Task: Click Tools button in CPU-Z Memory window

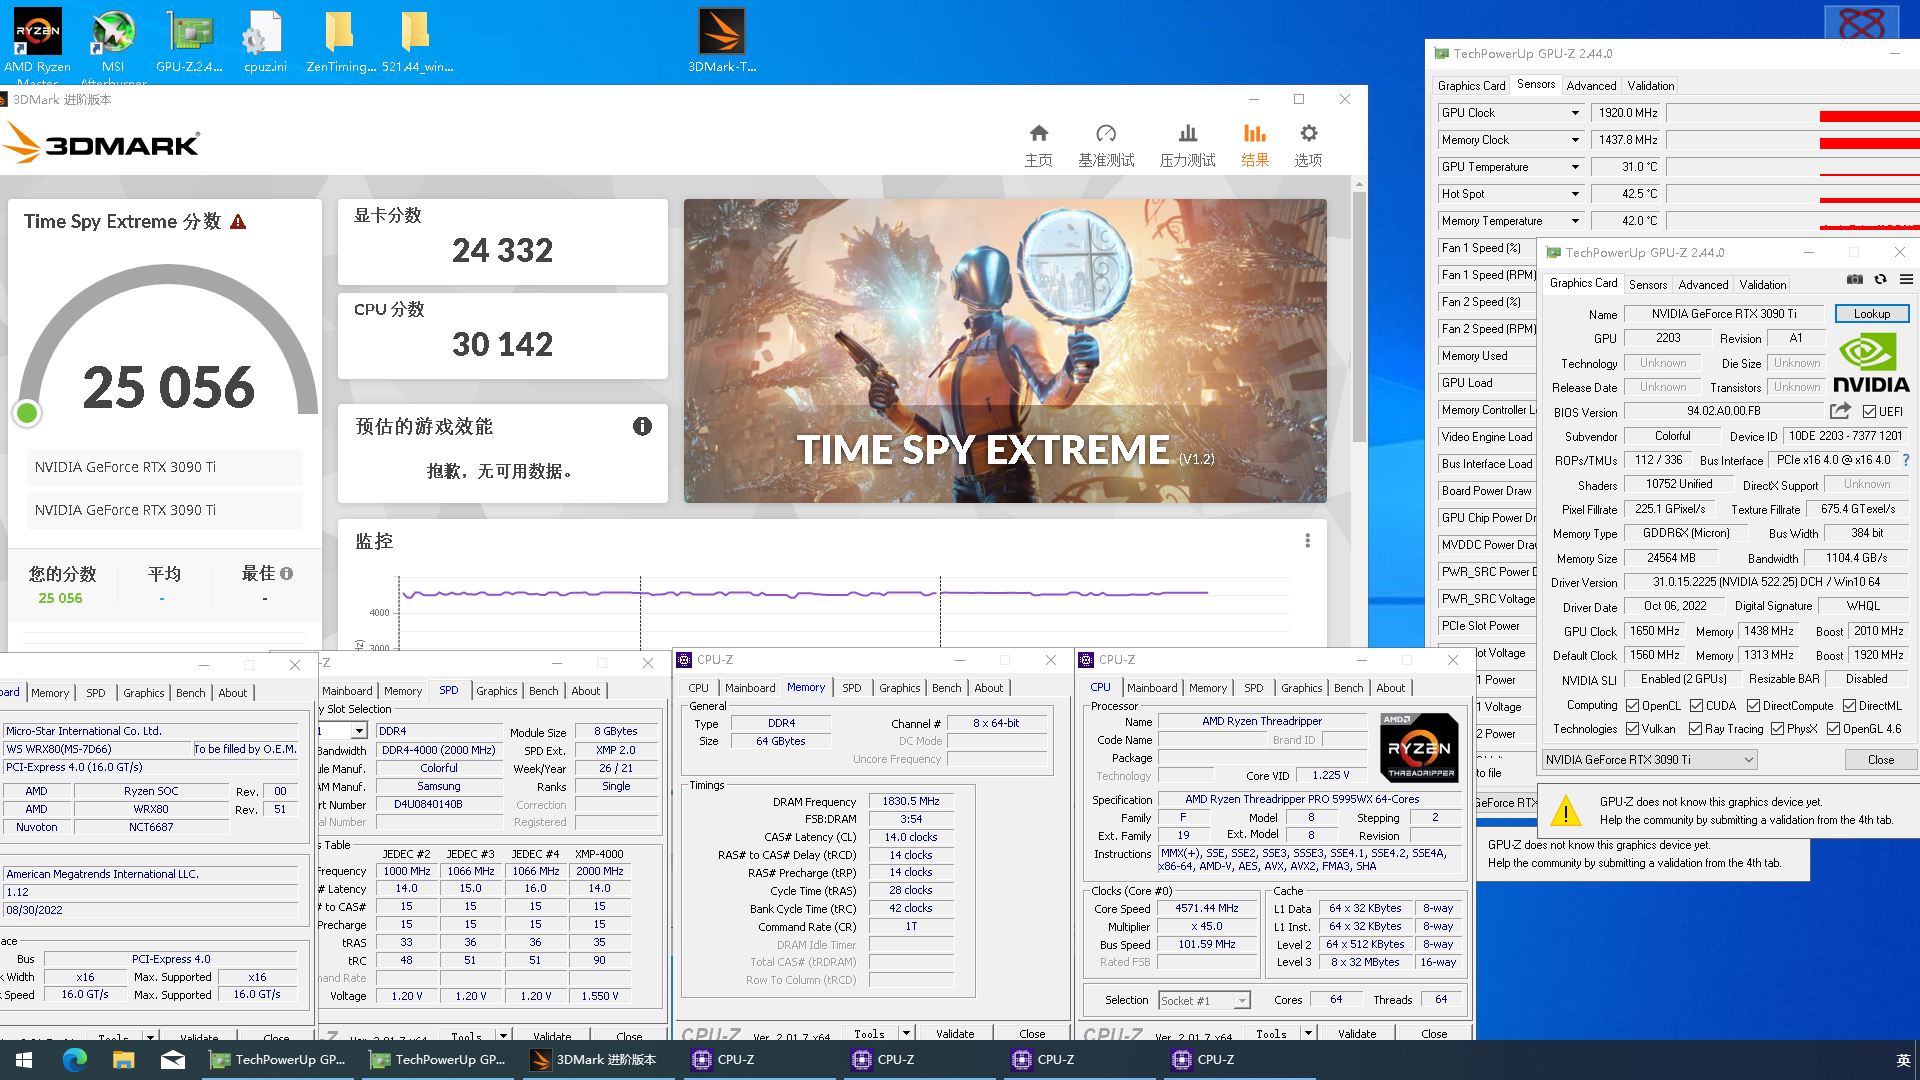Action: (x=869, y=1034)
